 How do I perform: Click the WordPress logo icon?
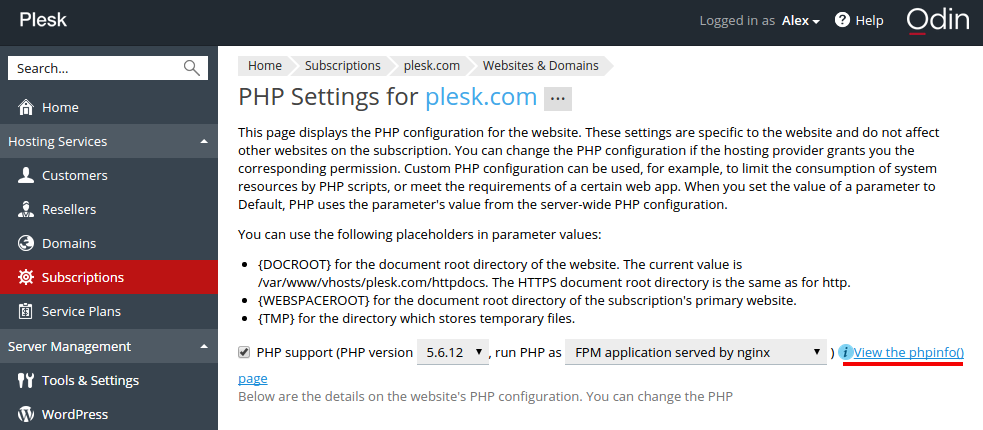(x=26, y=414)
